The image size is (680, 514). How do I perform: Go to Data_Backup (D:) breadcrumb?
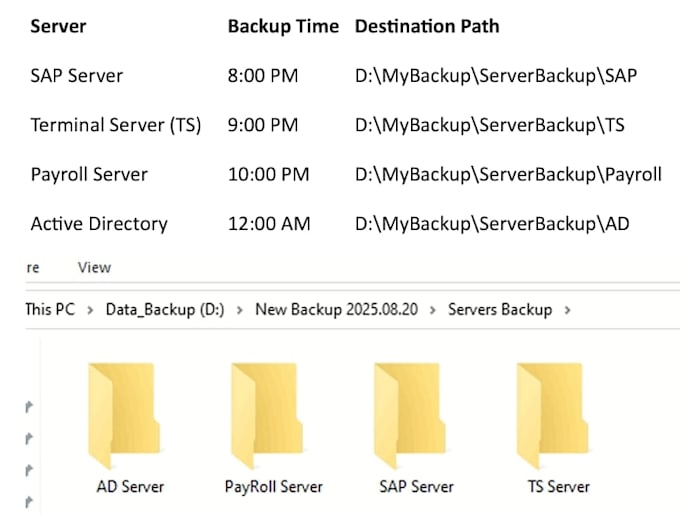click(x=165, y=310)
